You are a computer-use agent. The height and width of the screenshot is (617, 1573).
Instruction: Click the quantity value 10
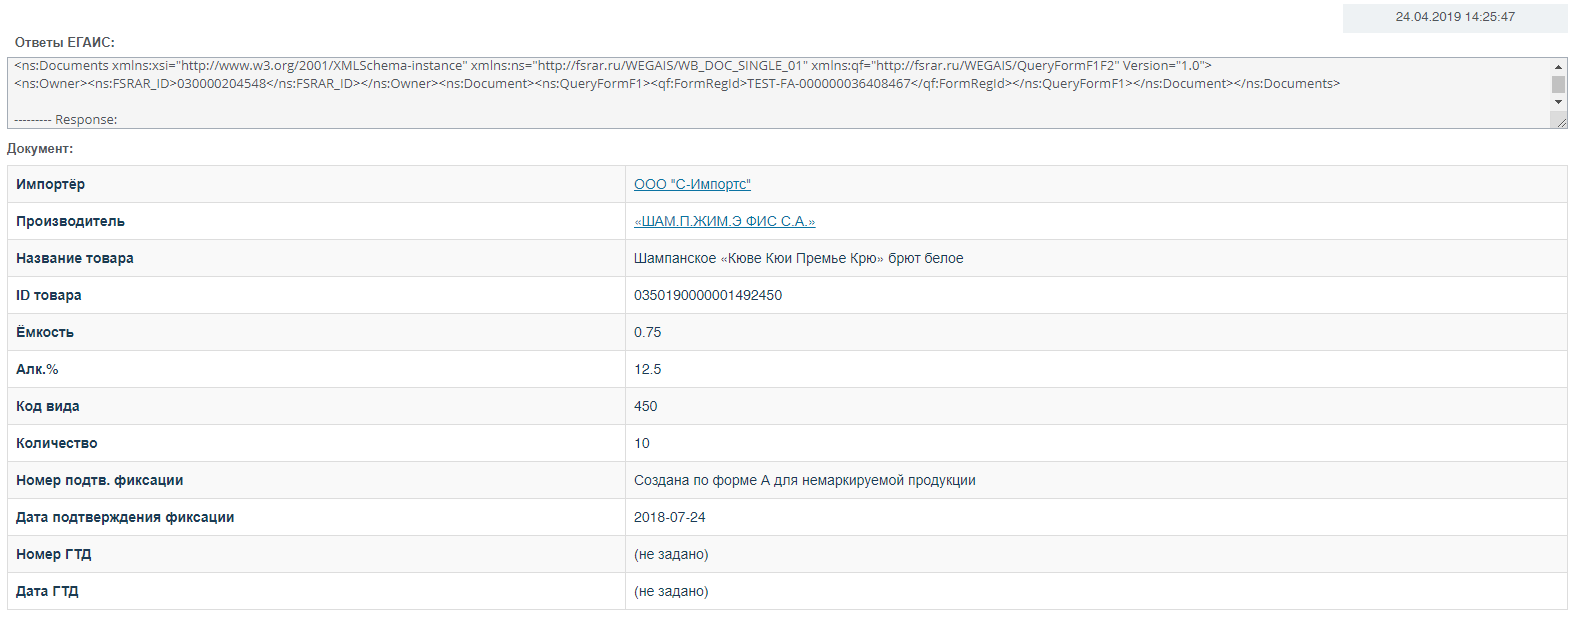(642, 443)
